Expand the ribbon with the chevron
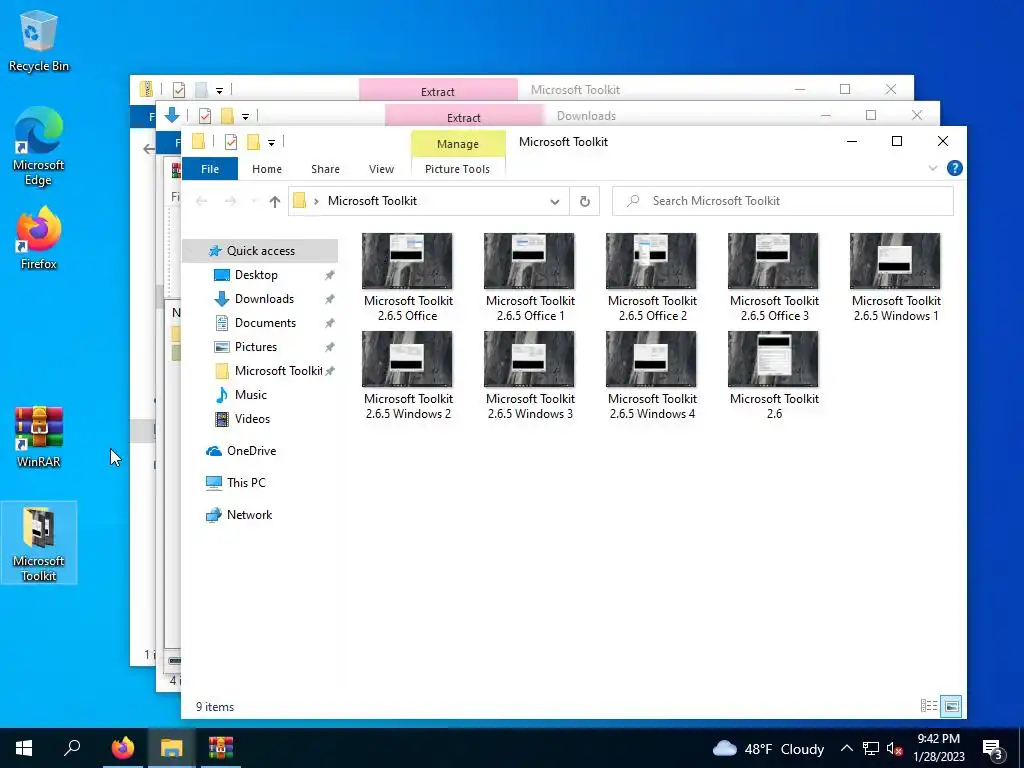Screen dimensions: 1024x768 click(933, 168)
